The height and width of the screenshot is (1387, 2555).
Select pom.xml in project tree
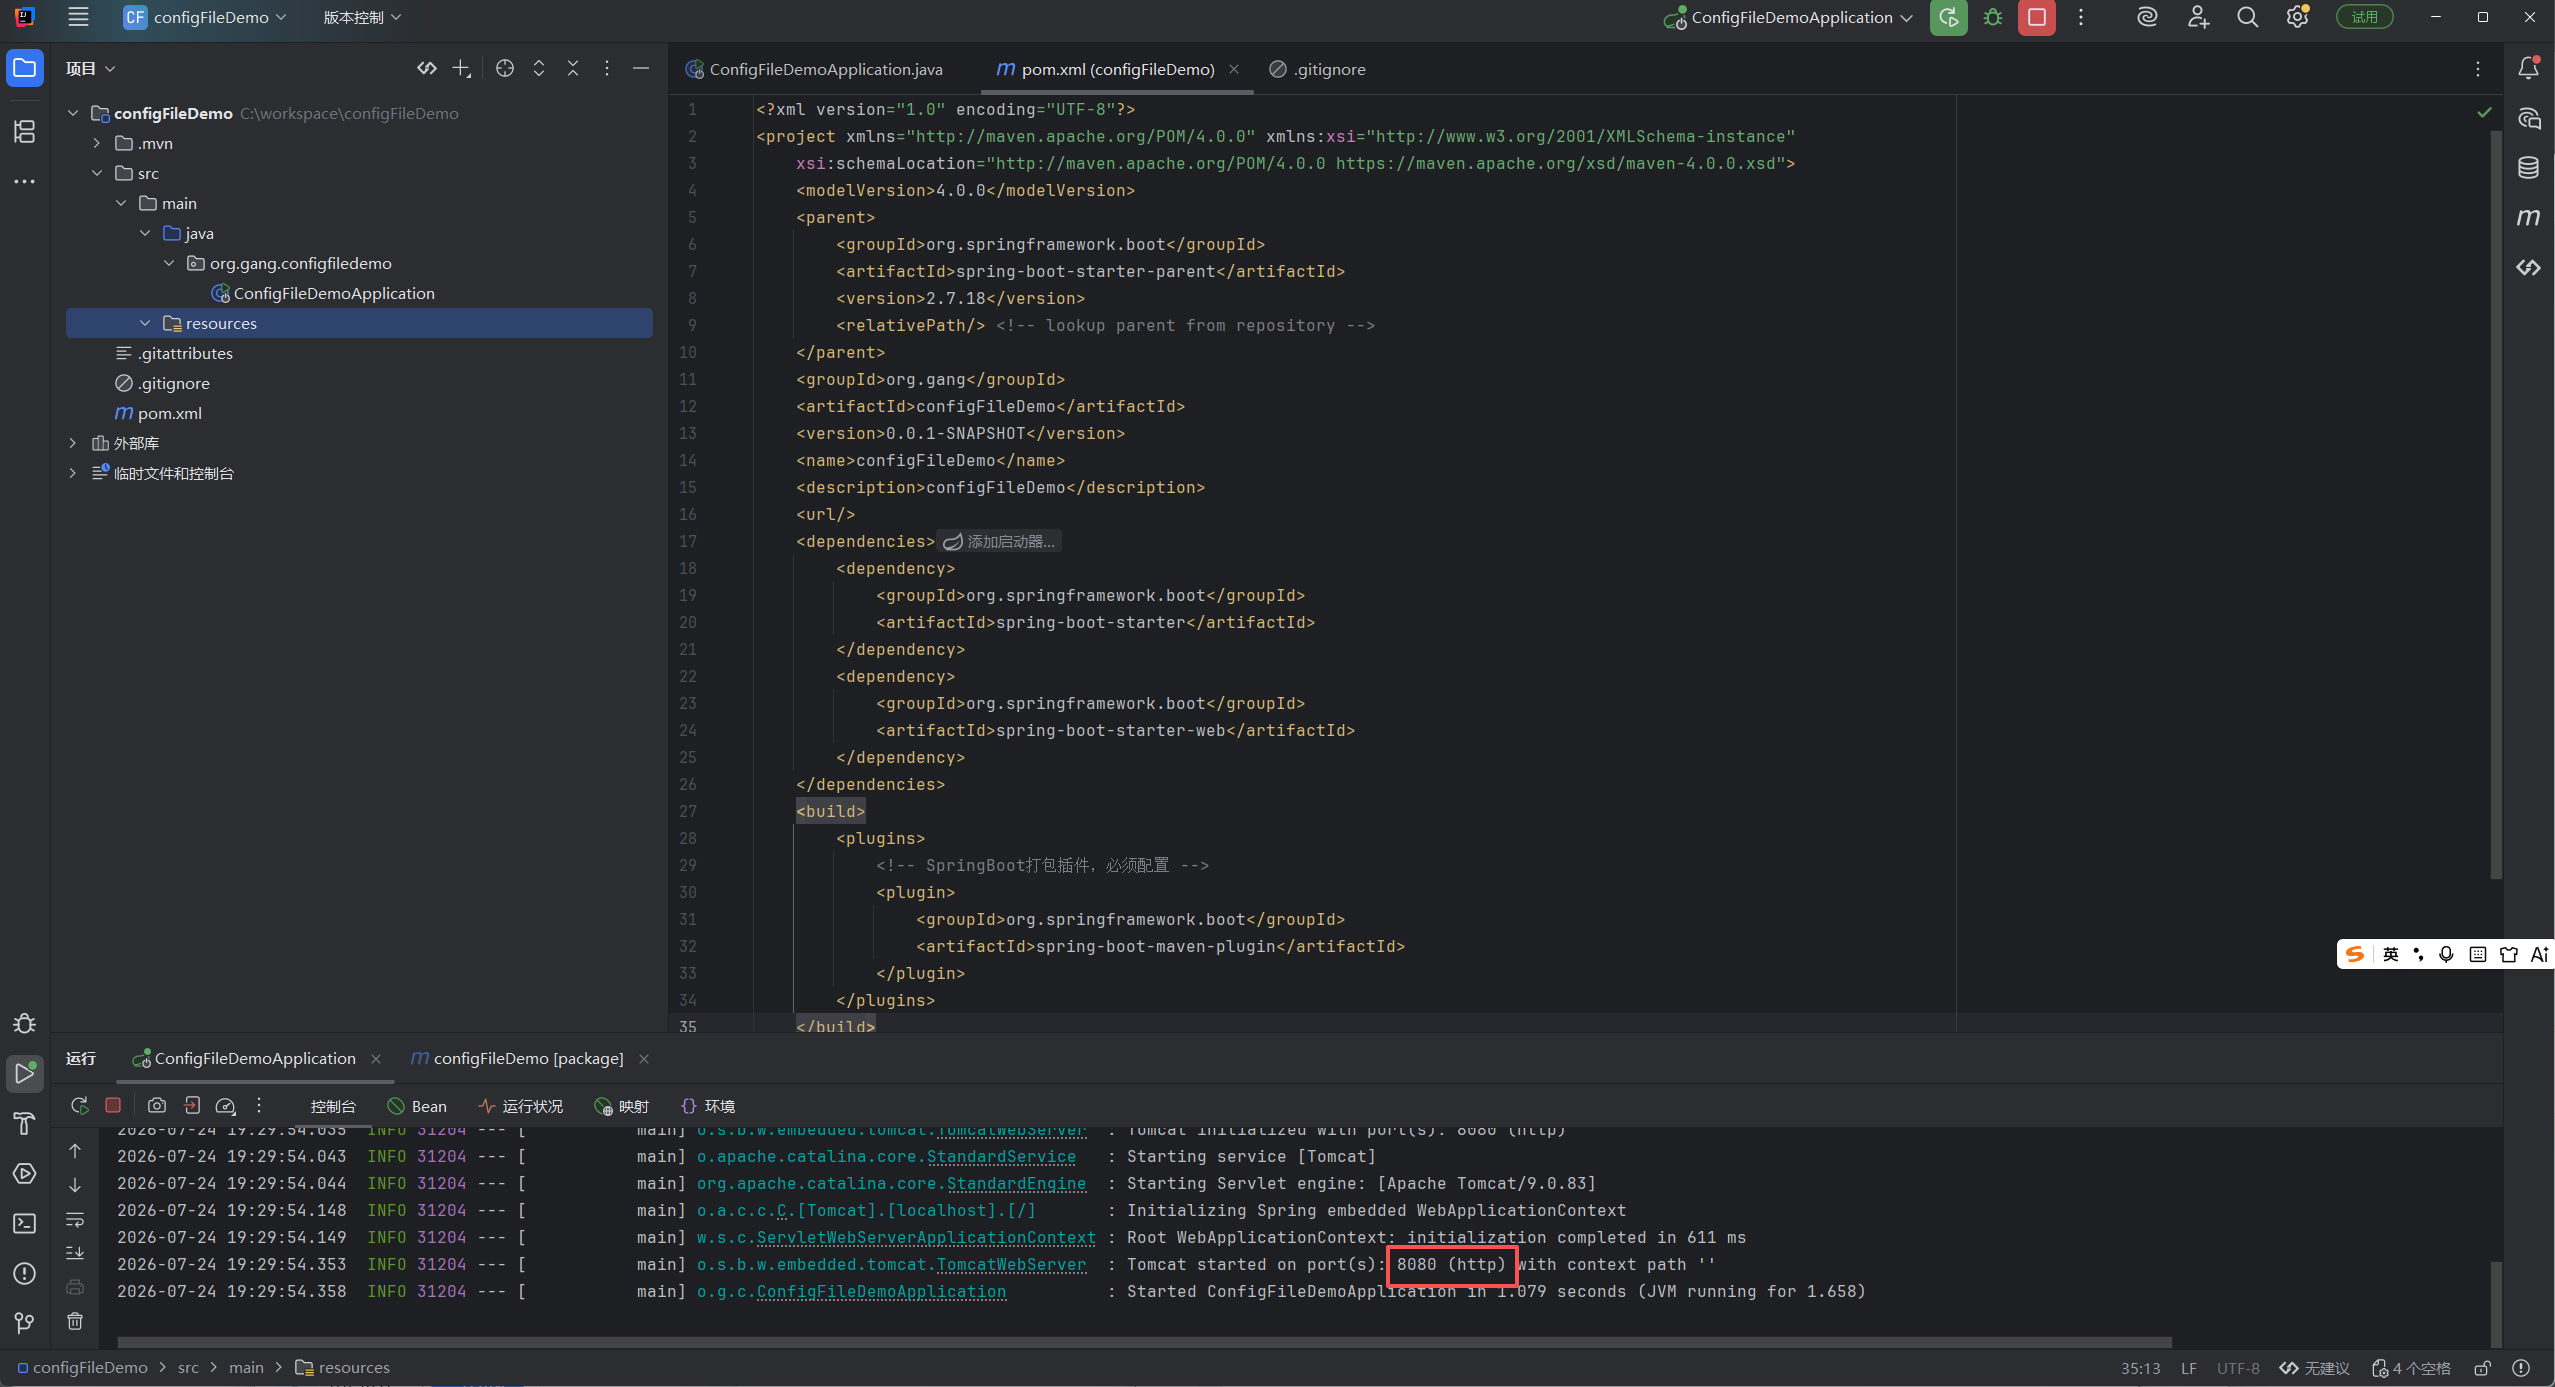(359, 413)
